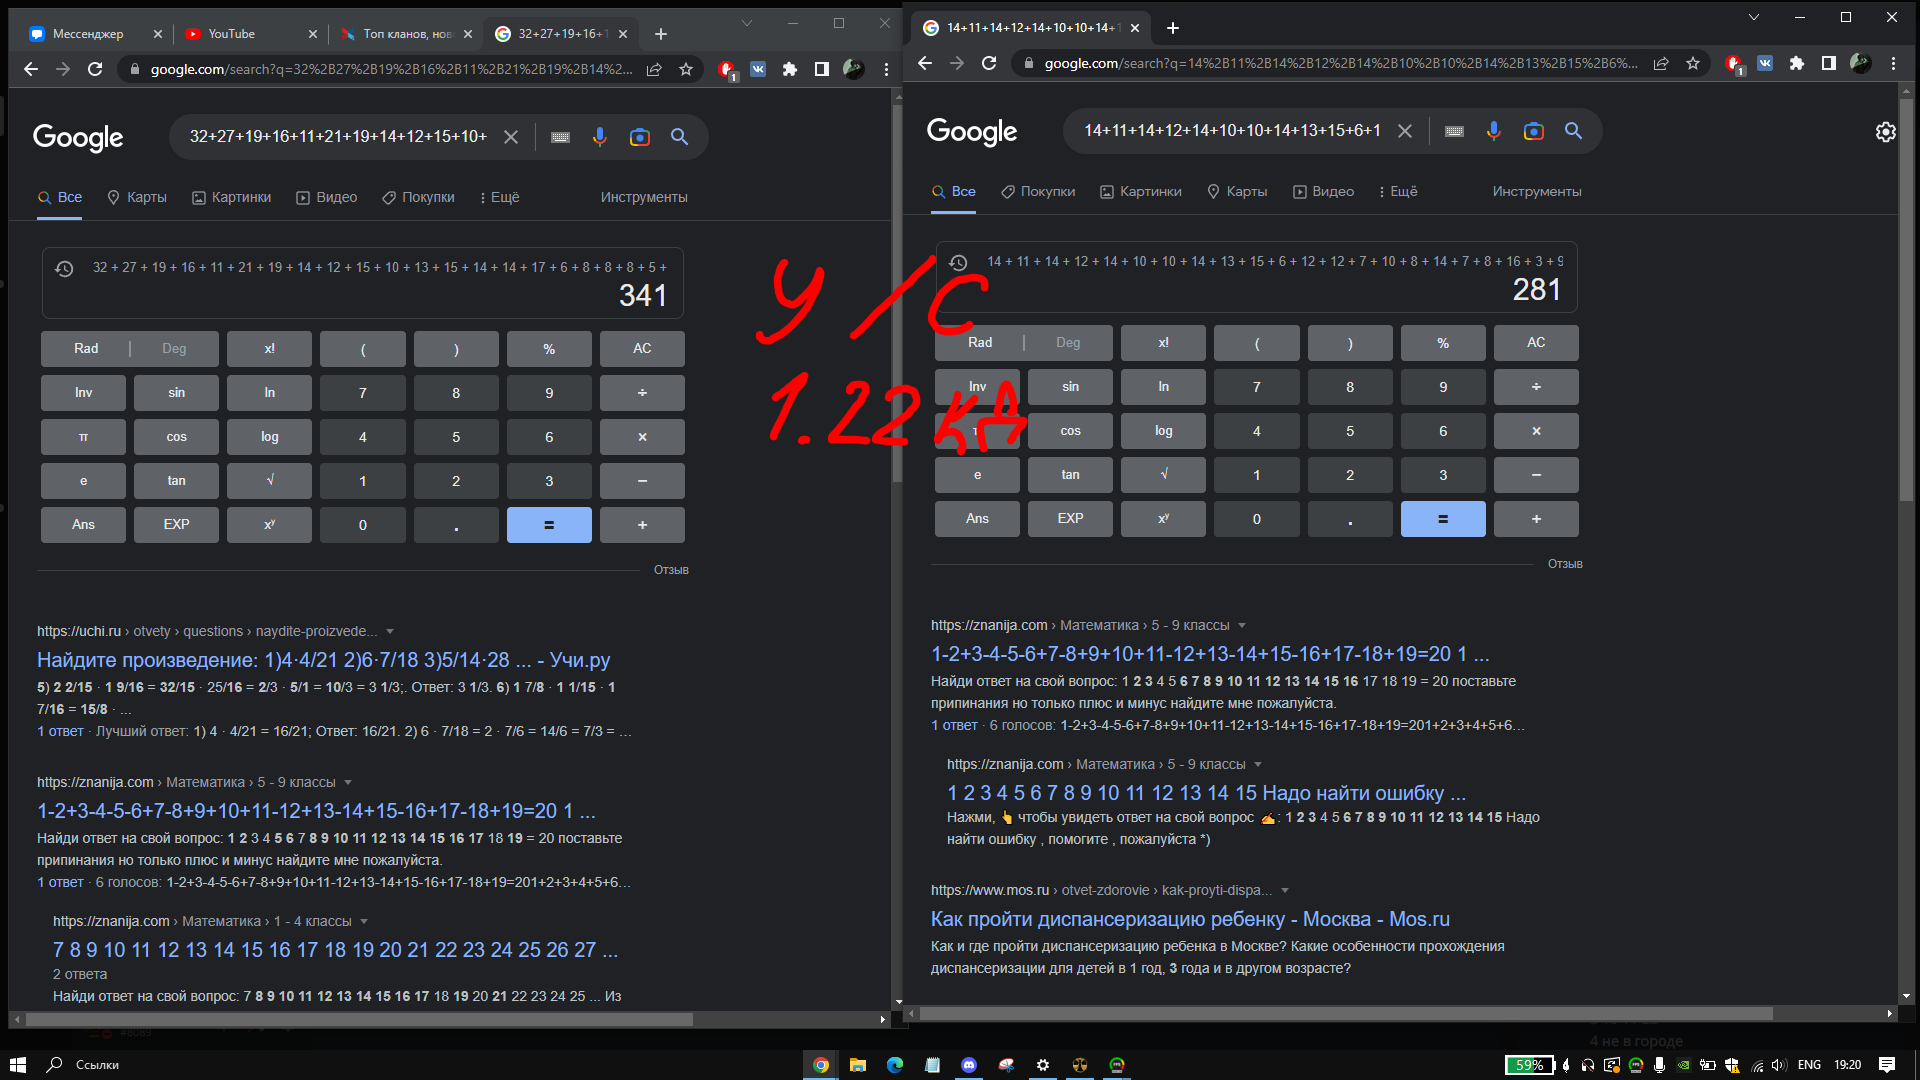
Task: Expand options arrow next to uchi.ru result
Action: (390, 632)
